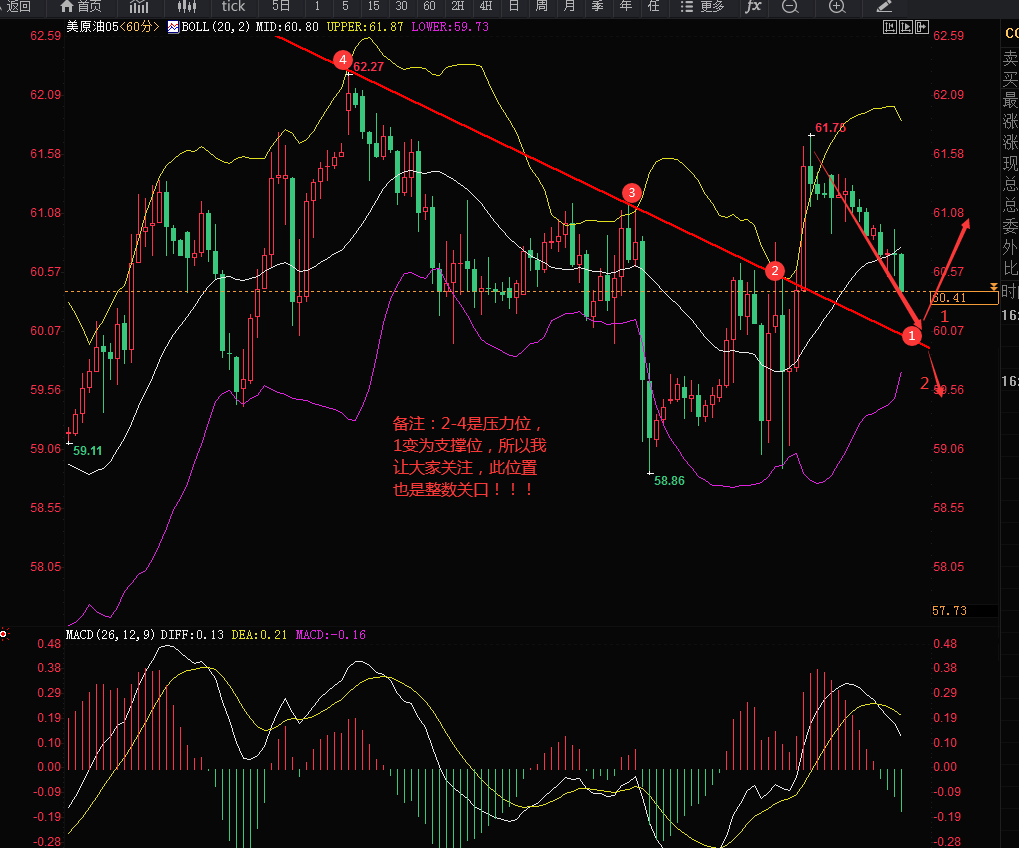Click the rightmost chart panel toggle icon

pos(920,28)
